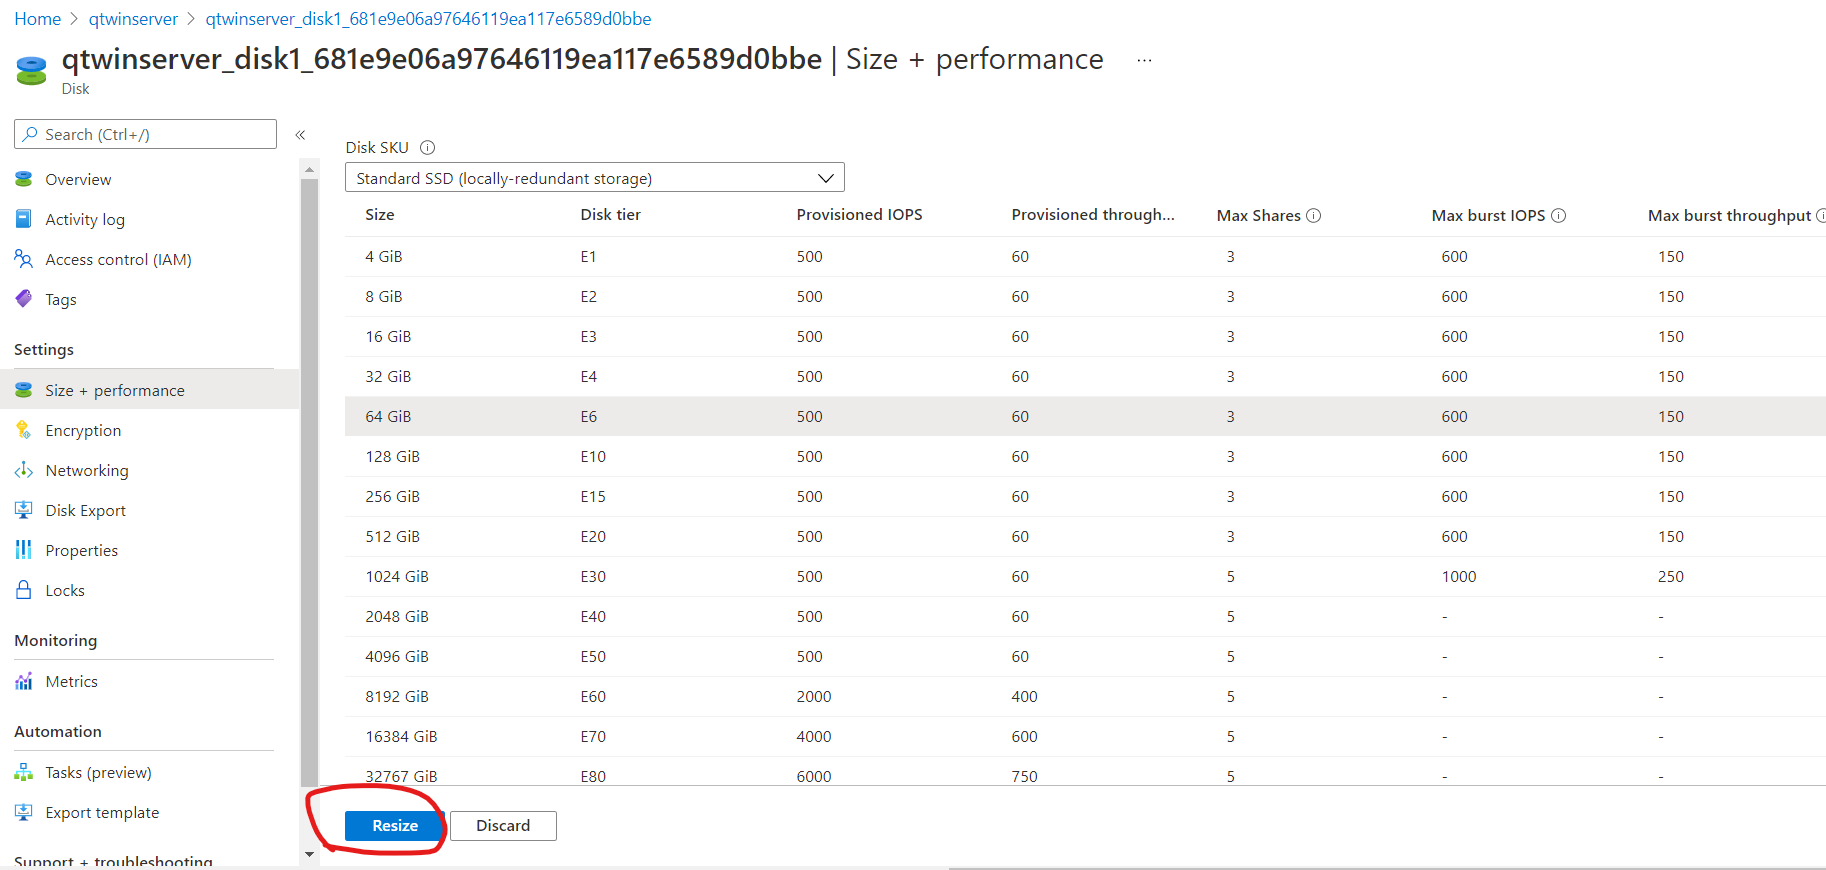
Task: Select the Metrics monitoring icon
Action: pyautogui.click(x=24, y=681)
